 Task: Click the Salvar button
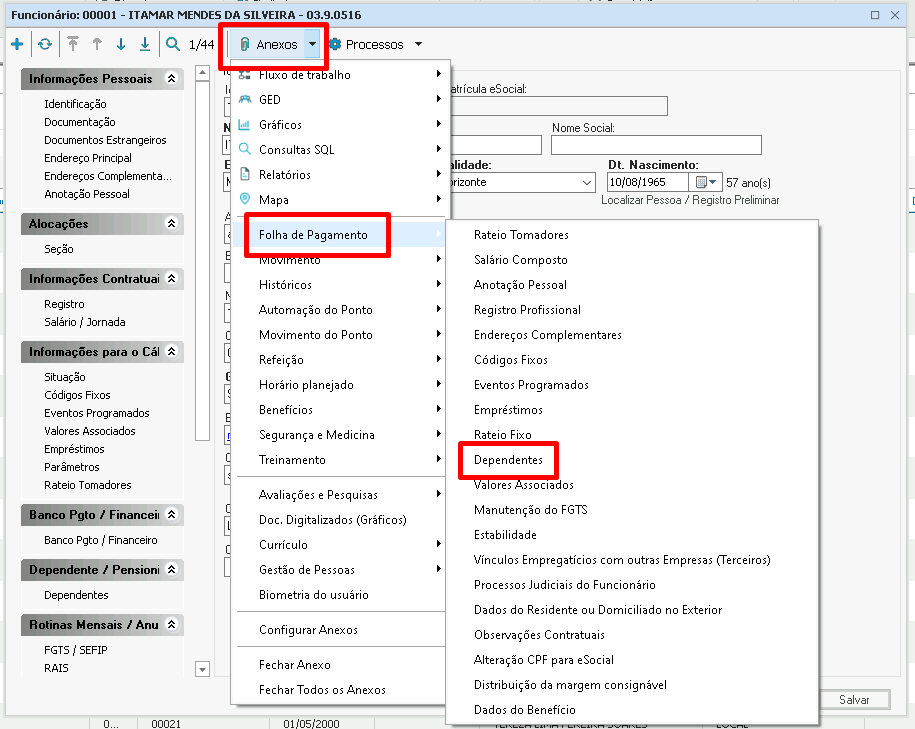854,700
